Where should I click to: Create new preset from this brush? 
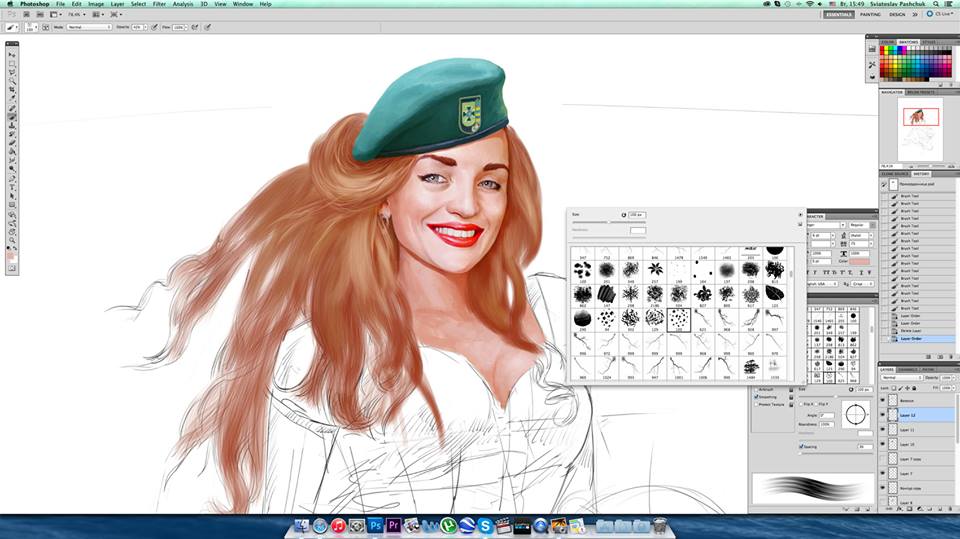800,224
